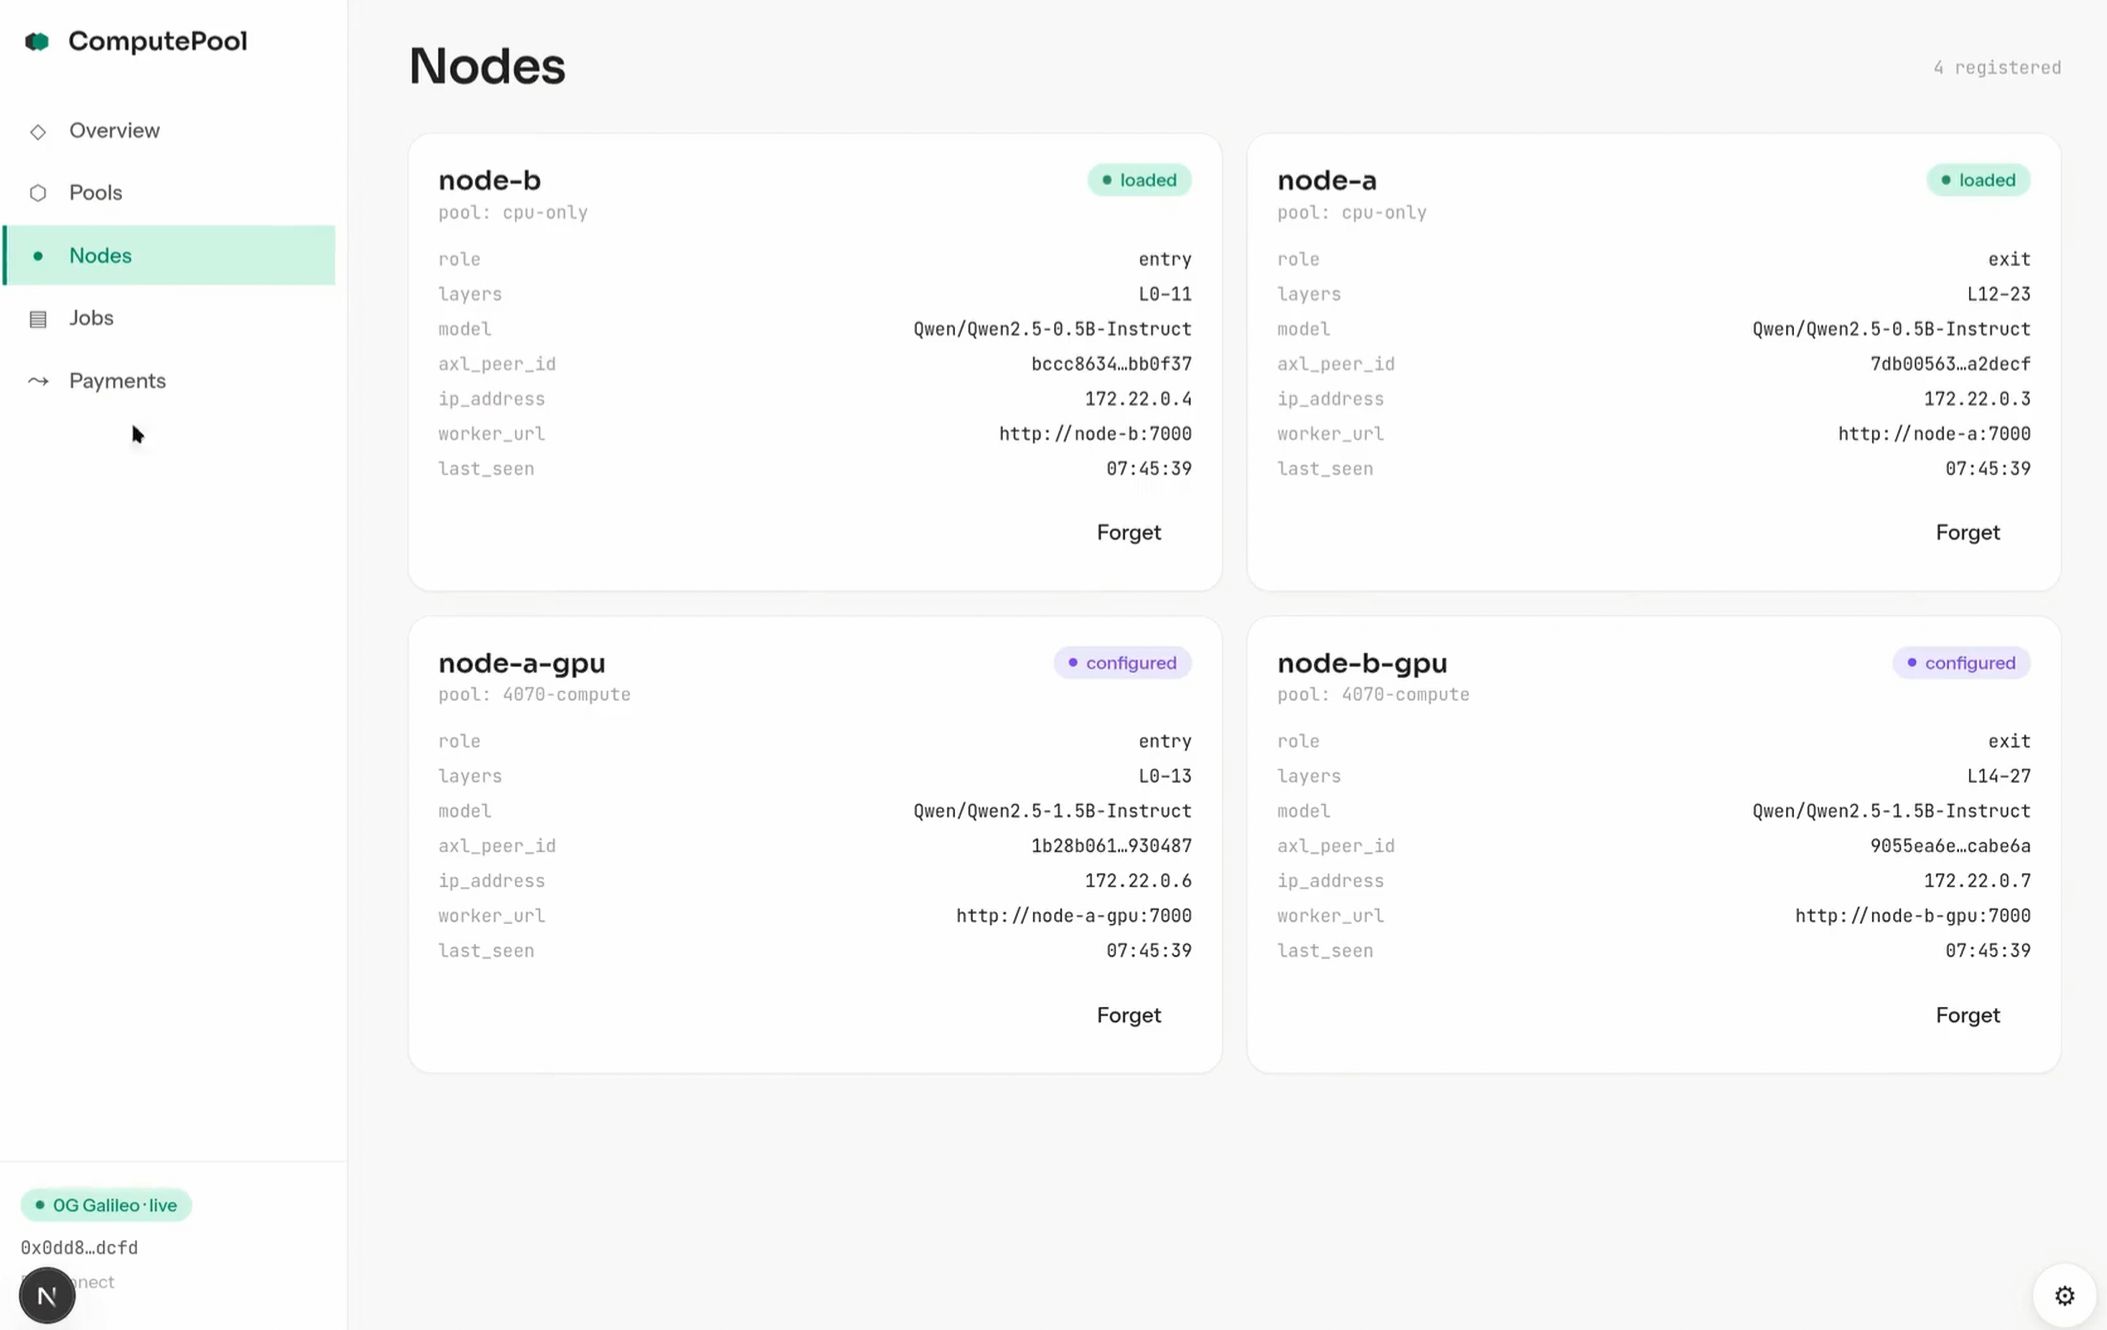Click the Overview diamond icon

pos(38,131)
